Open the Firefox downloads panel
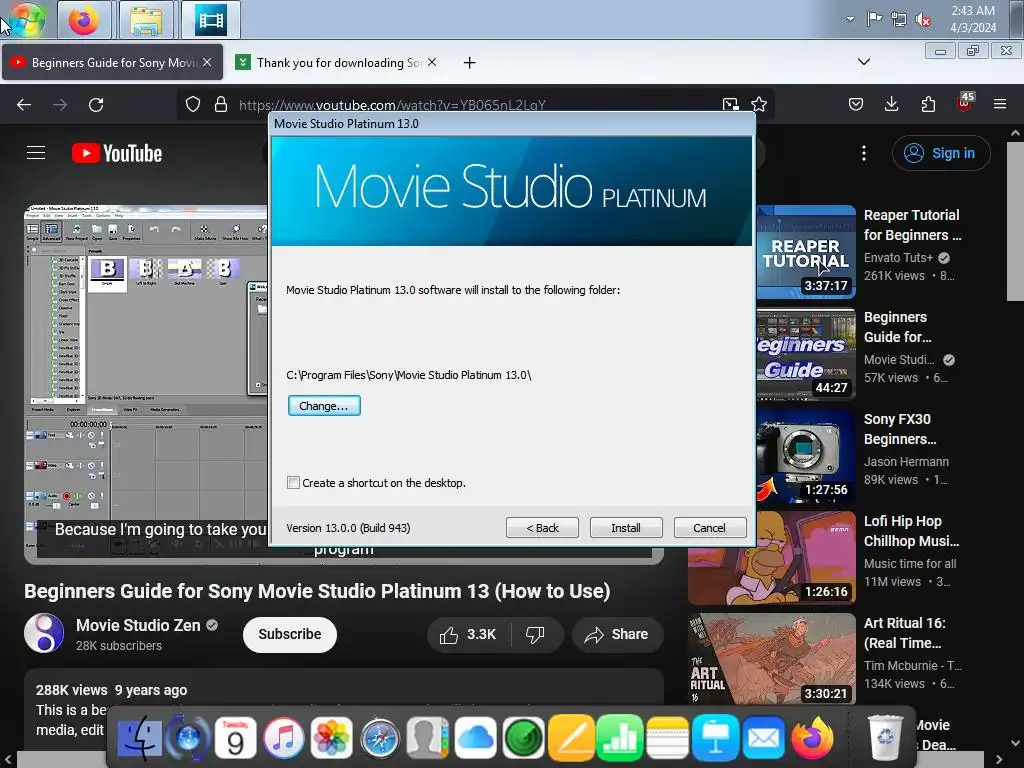This screenshot has width=1024, height=768. (891, 104)
